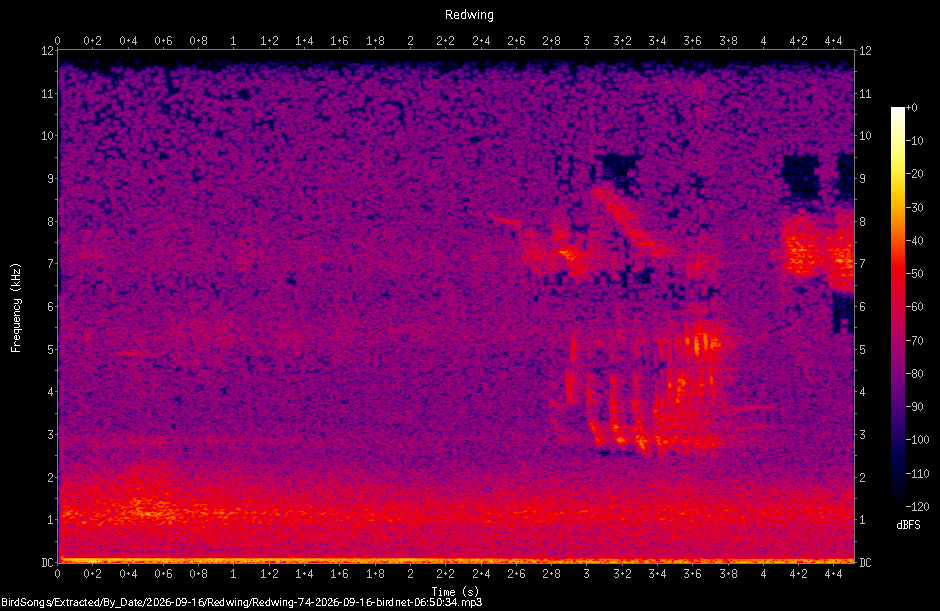This screenshot has height=611, width=940.
Task: Click the "-50" colorbar label
Action: (x=915, y=273)
